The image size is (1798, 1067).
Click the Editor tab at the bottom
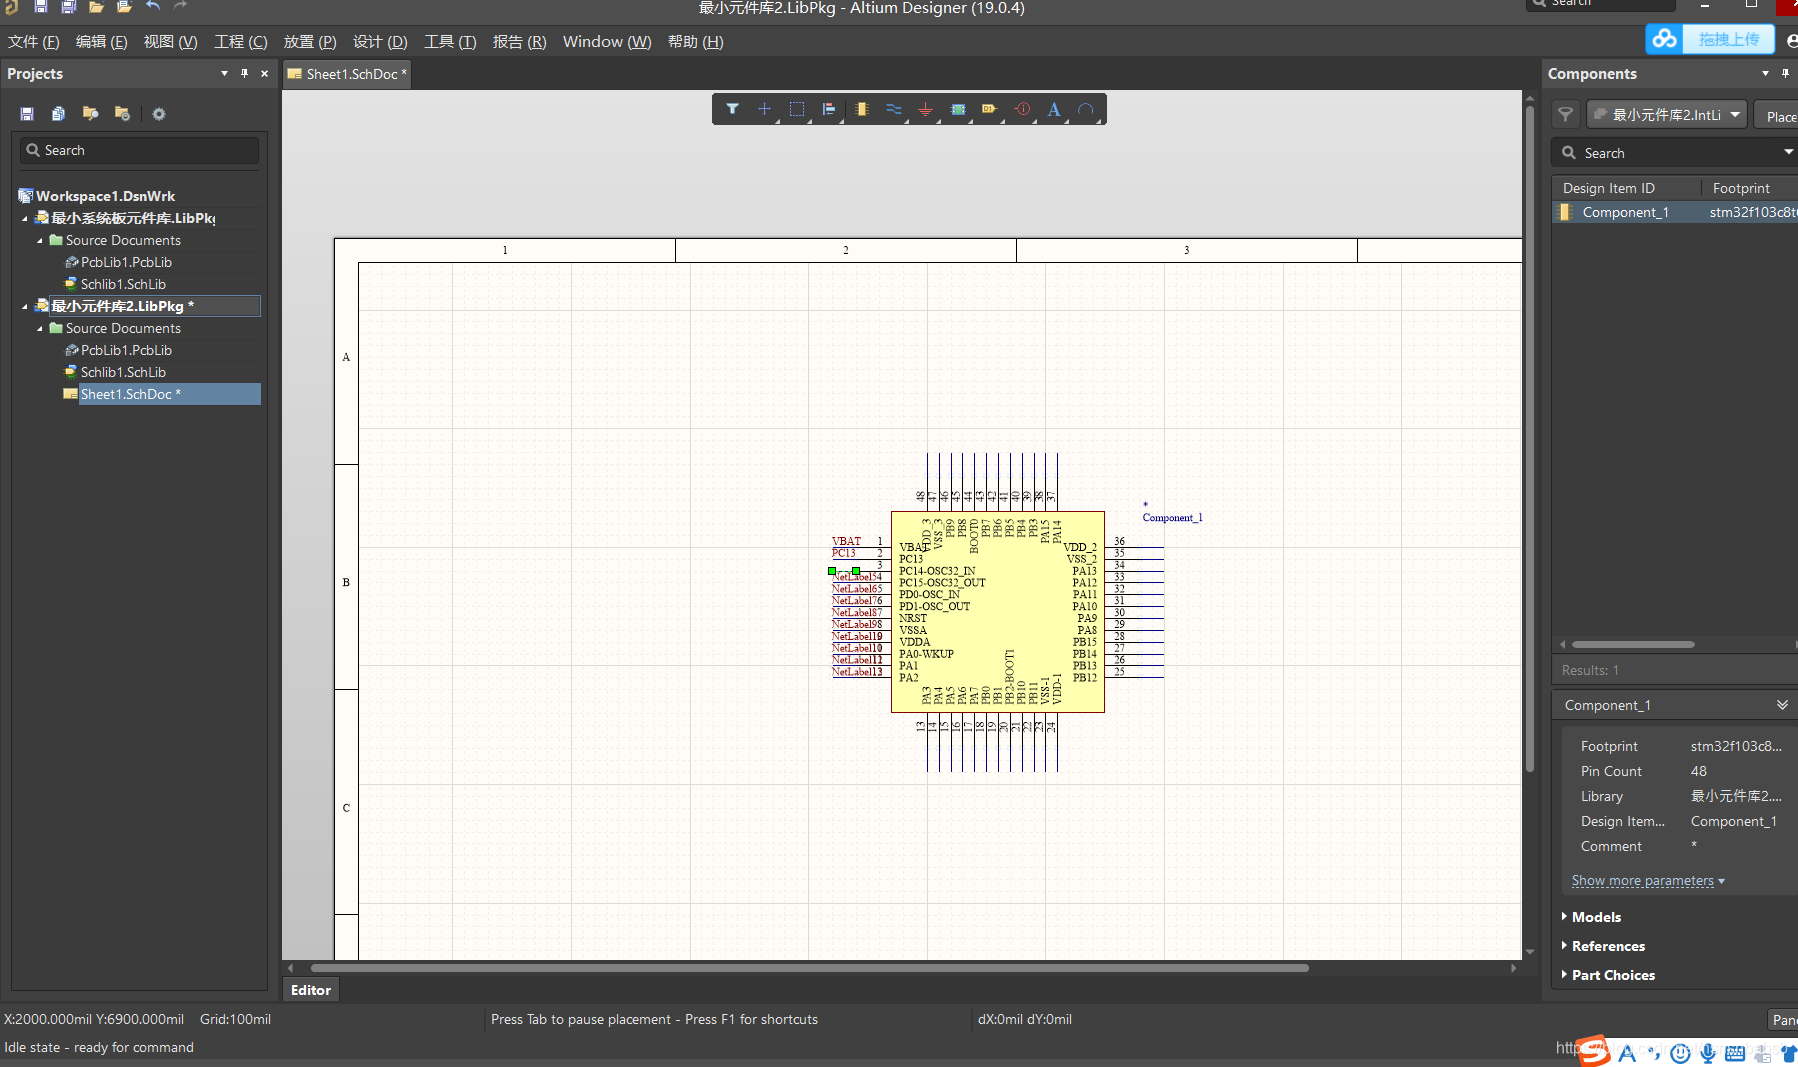tap(311, 990)
